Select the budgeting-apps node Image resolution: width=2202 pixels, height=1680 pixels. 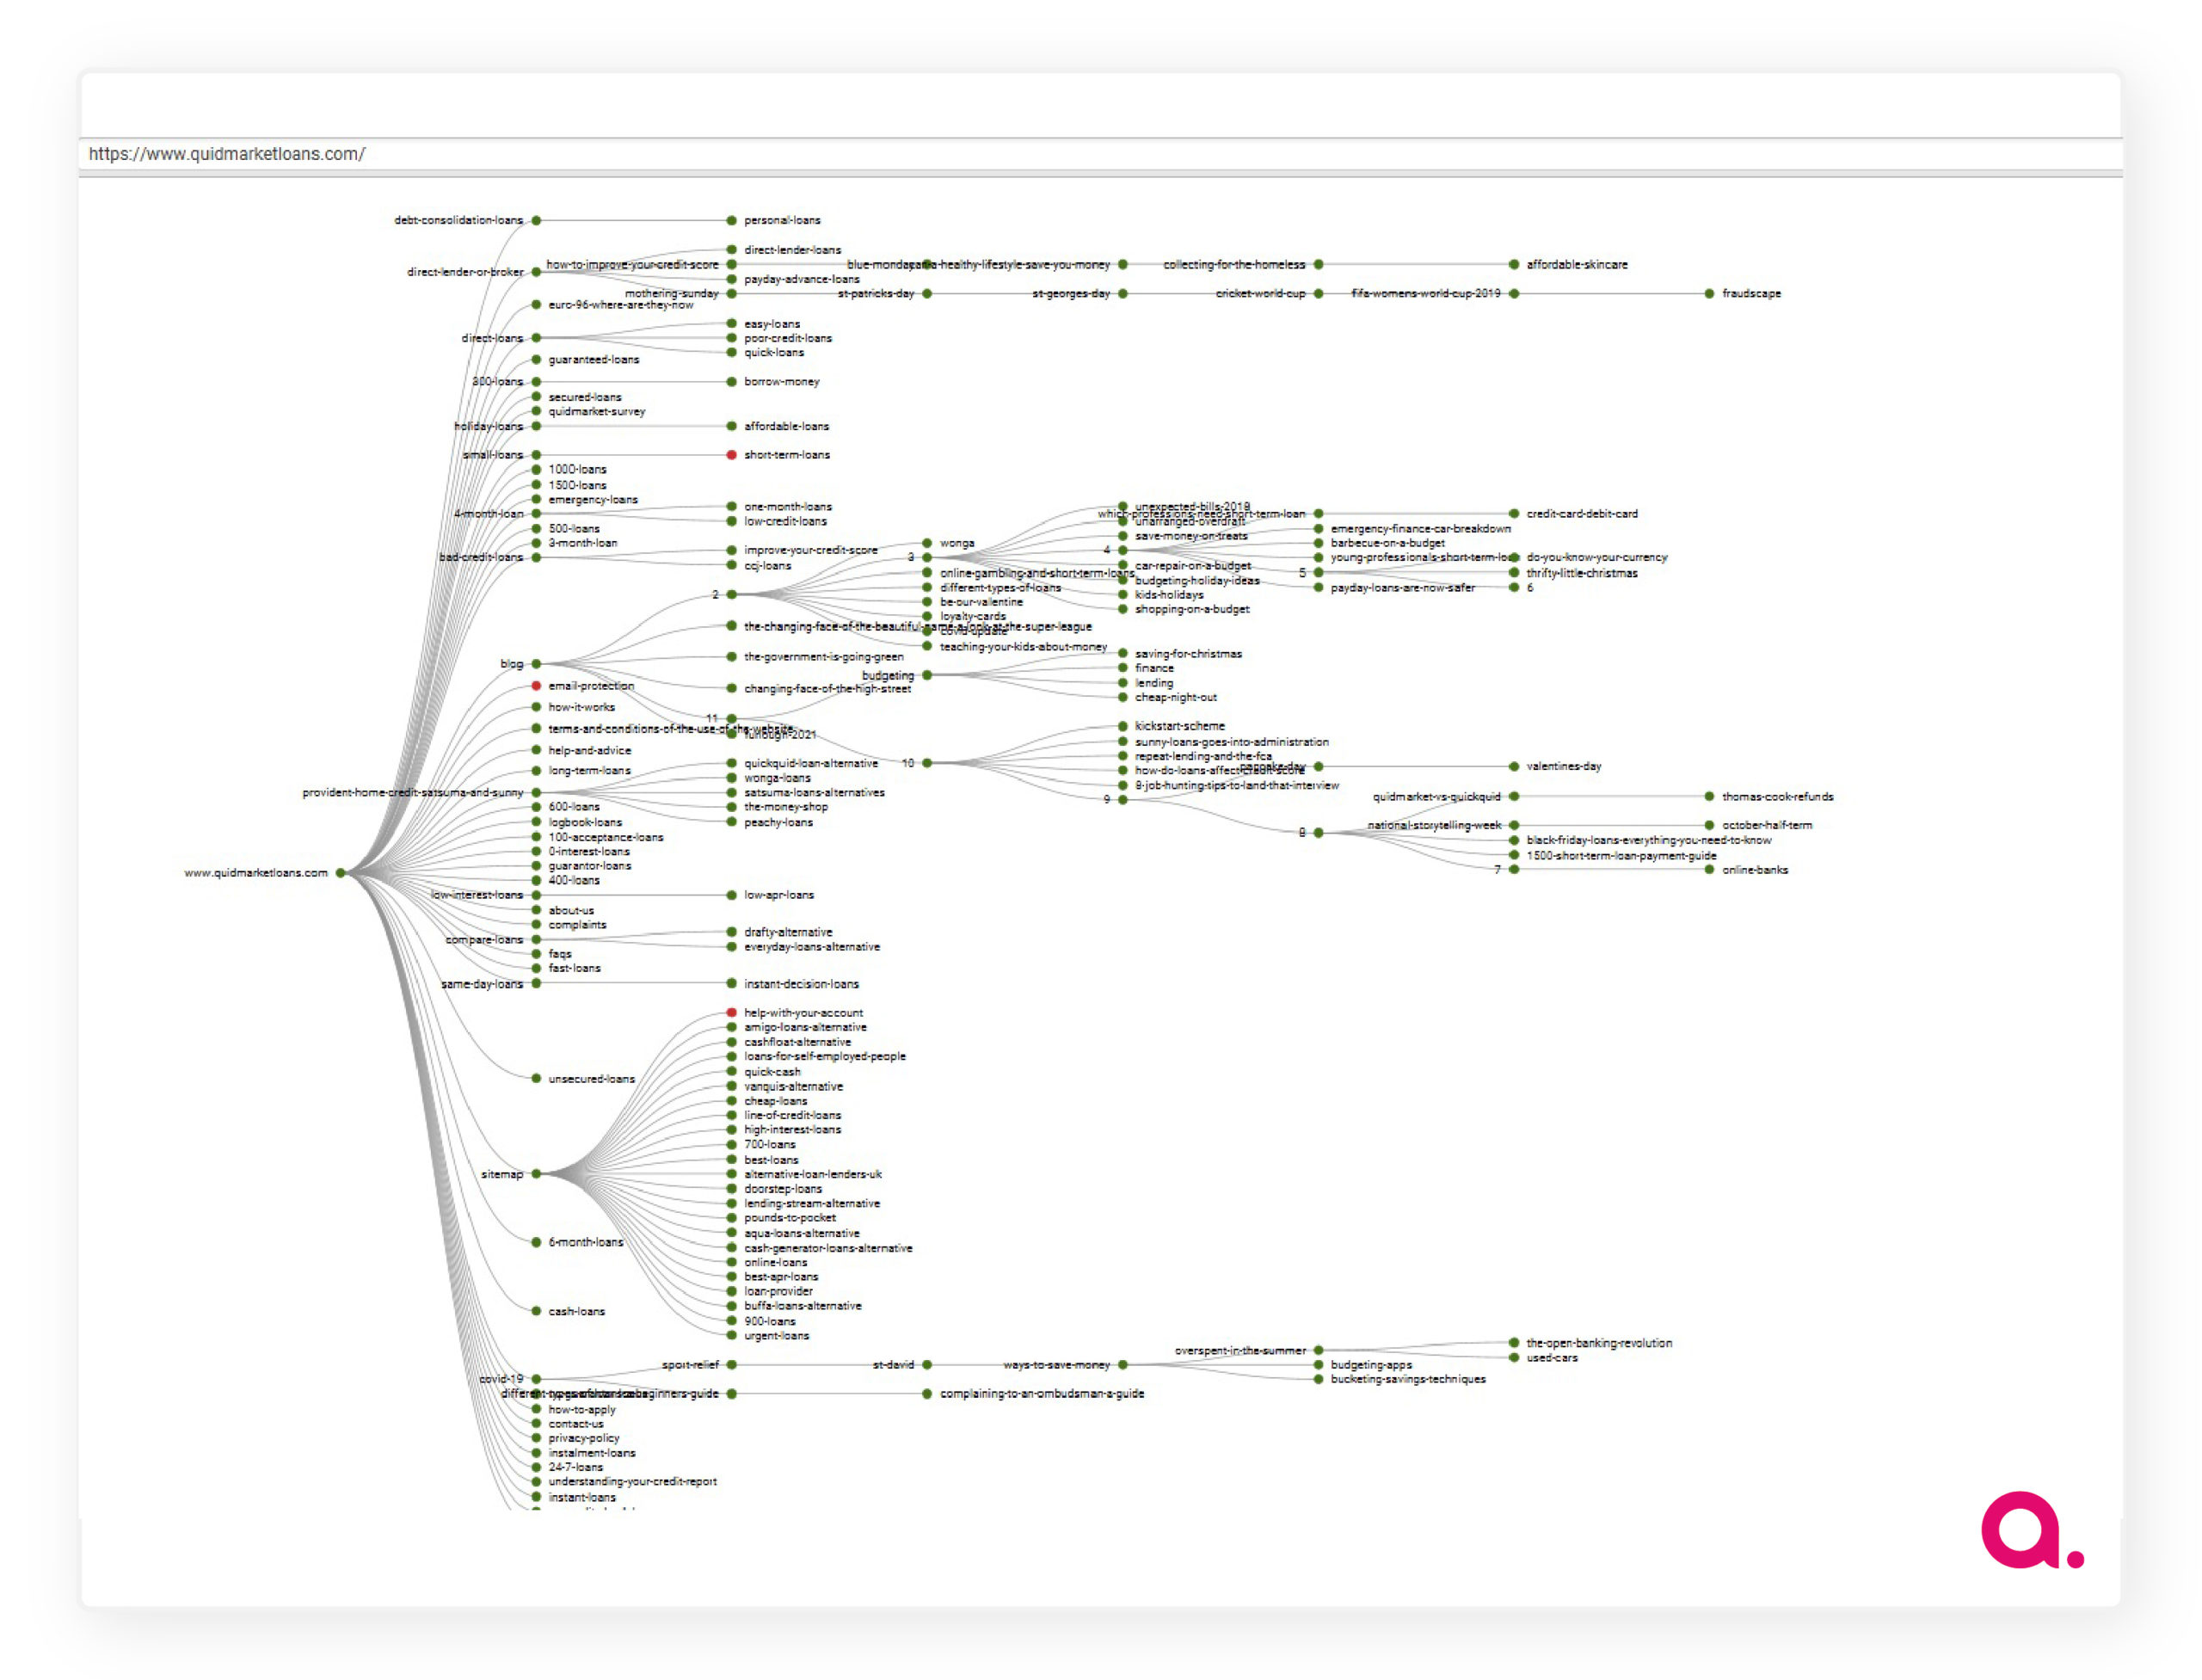1318,1365
